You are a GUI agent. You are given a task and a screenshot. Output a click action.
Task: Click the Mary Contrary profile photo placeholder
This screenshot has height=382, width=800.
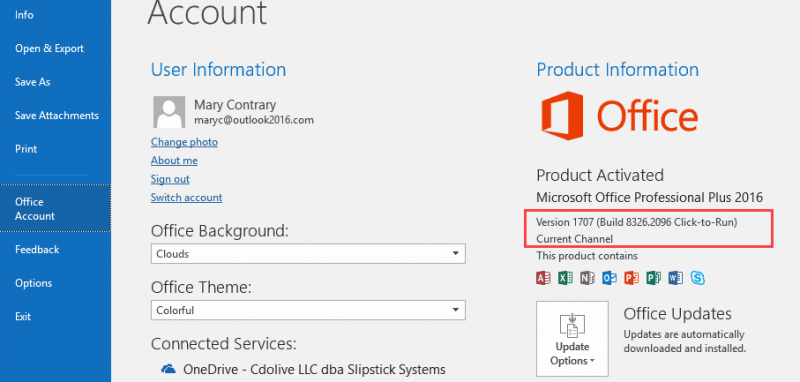point(169,112)
